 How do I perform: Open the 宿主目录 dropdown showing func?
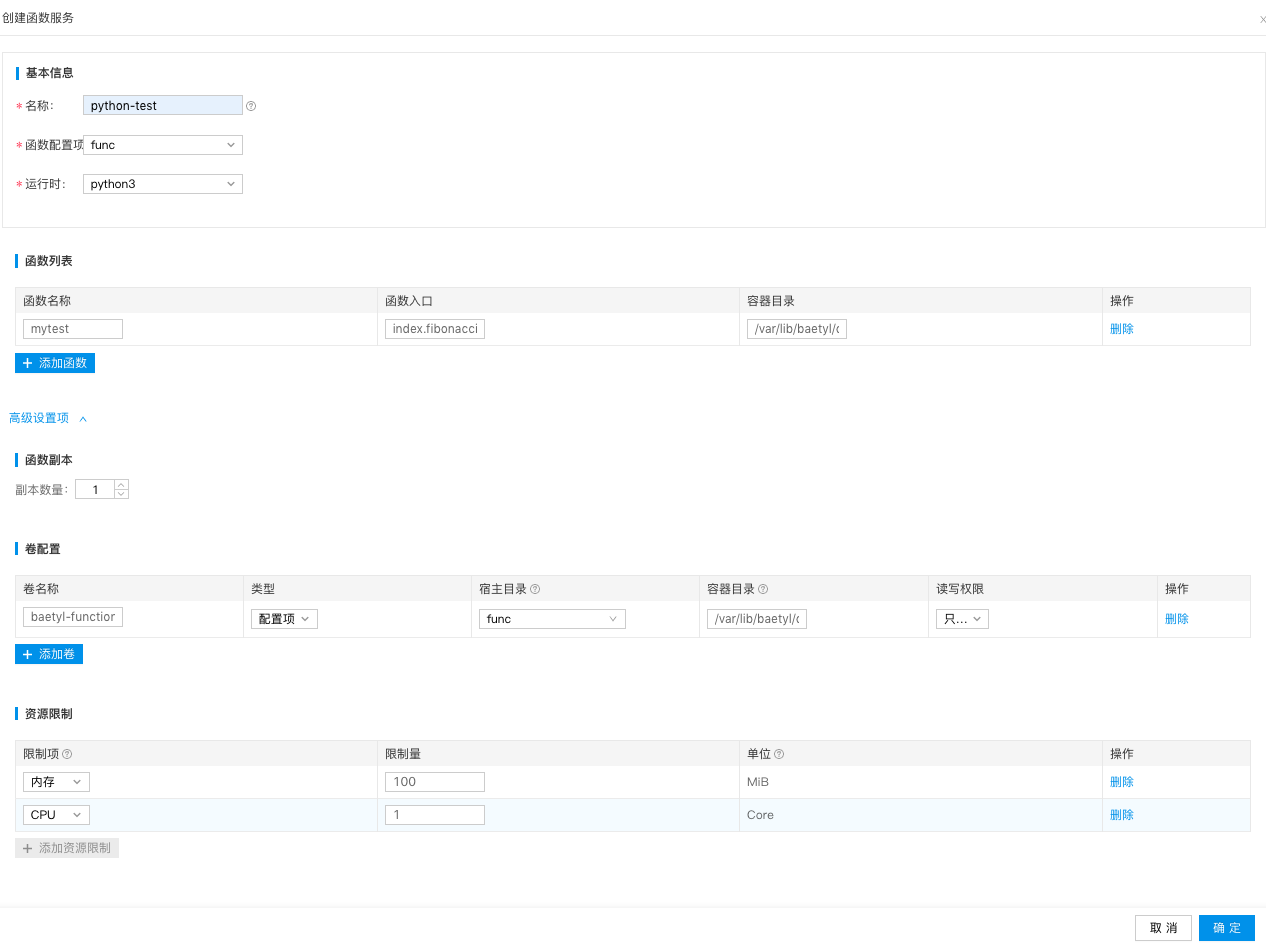[552, 619]
